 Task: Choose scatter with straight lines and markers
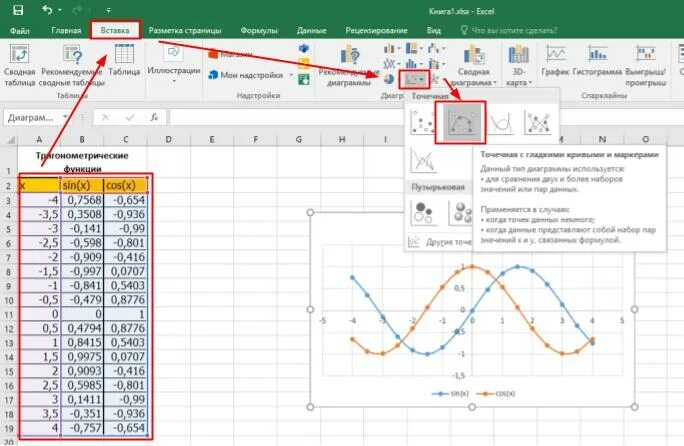point(539,122)
